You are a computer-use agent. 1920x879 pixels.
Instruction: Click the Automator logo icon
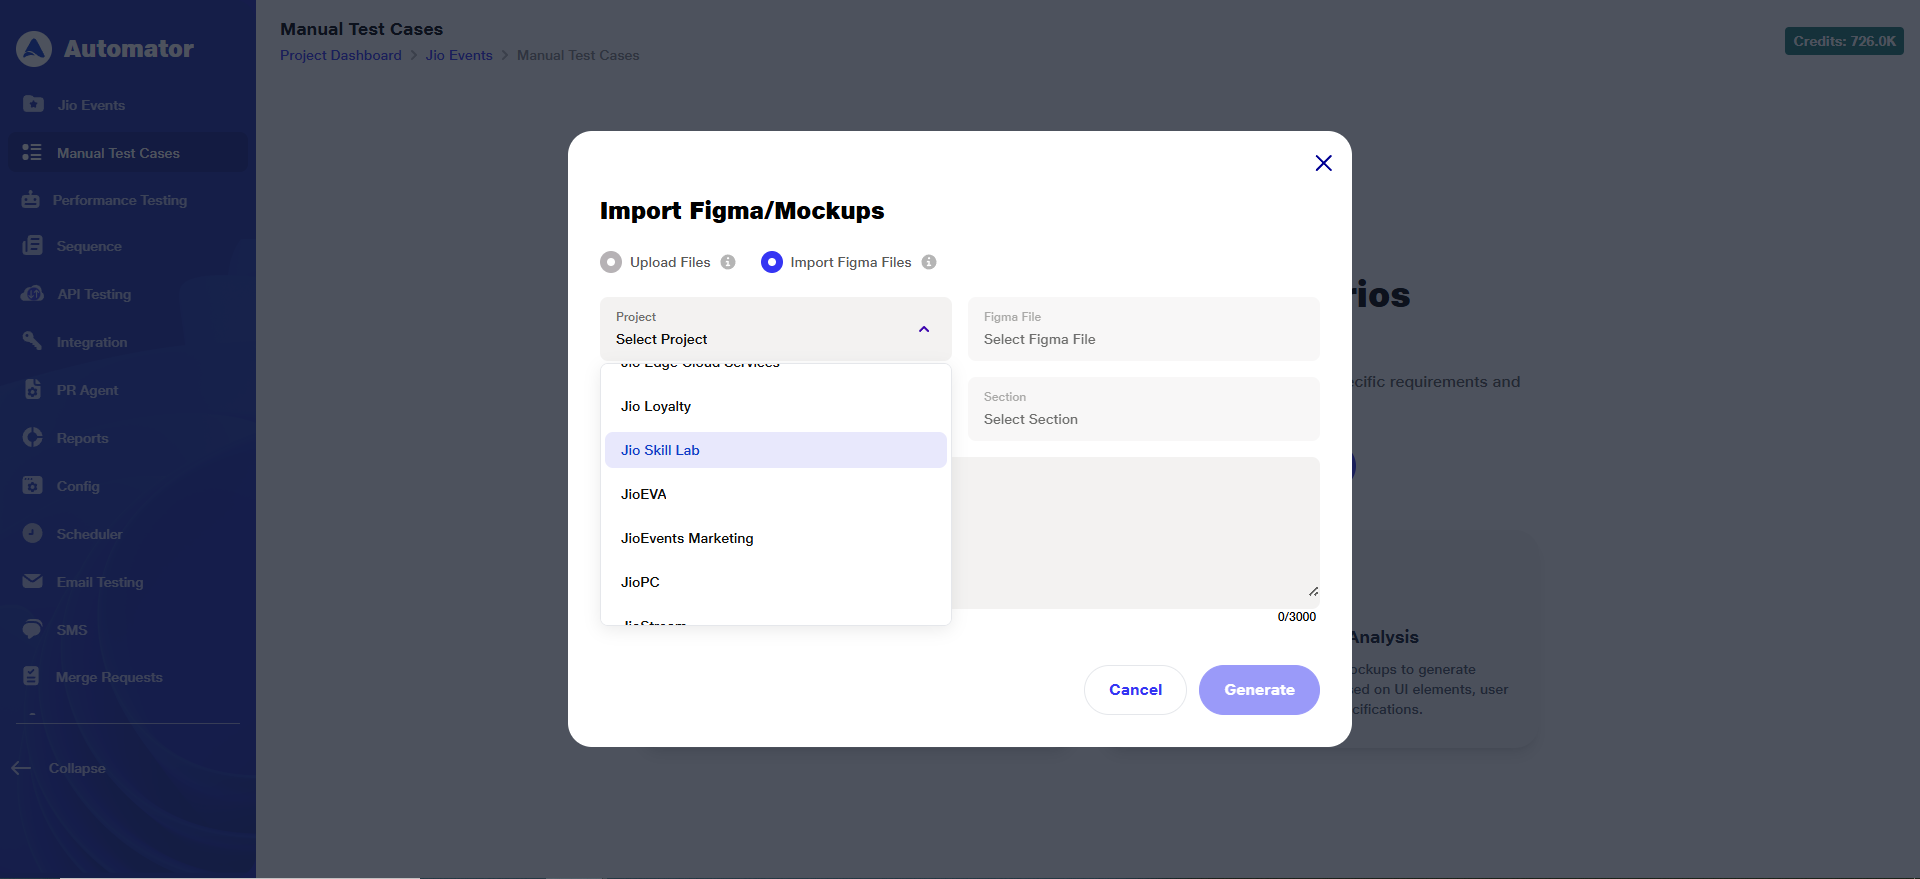coord(34,49)
